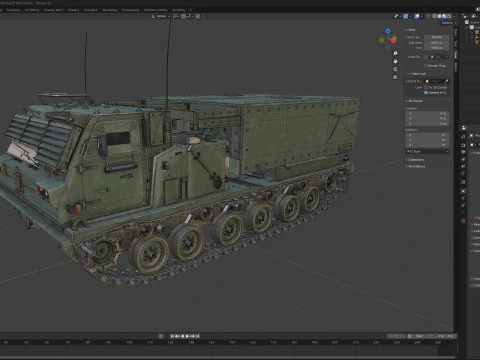Collapse the View panel in the sidebar
The width and height of the screenshot is (480, 360).
point(411,30)
